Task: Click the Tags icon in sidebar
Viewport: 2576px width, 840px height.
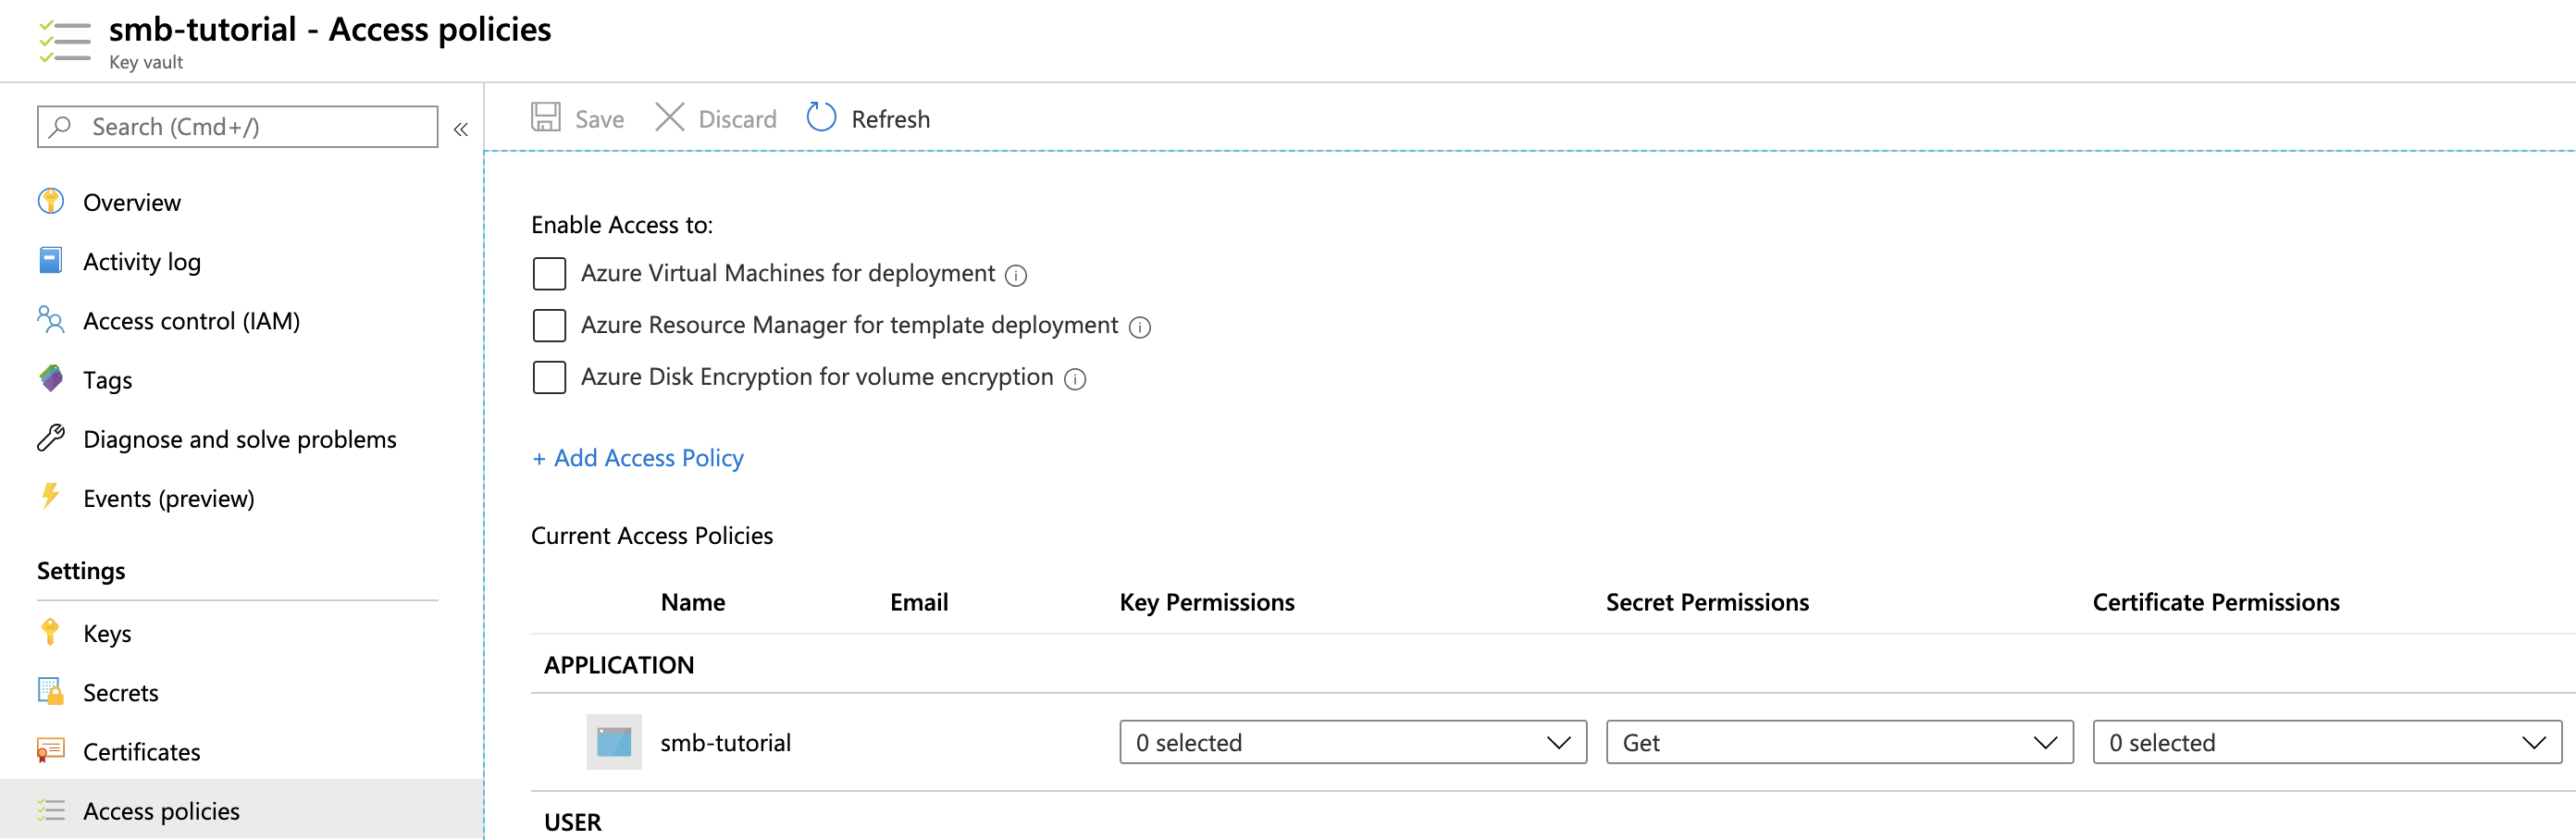Action: point(51,379)
